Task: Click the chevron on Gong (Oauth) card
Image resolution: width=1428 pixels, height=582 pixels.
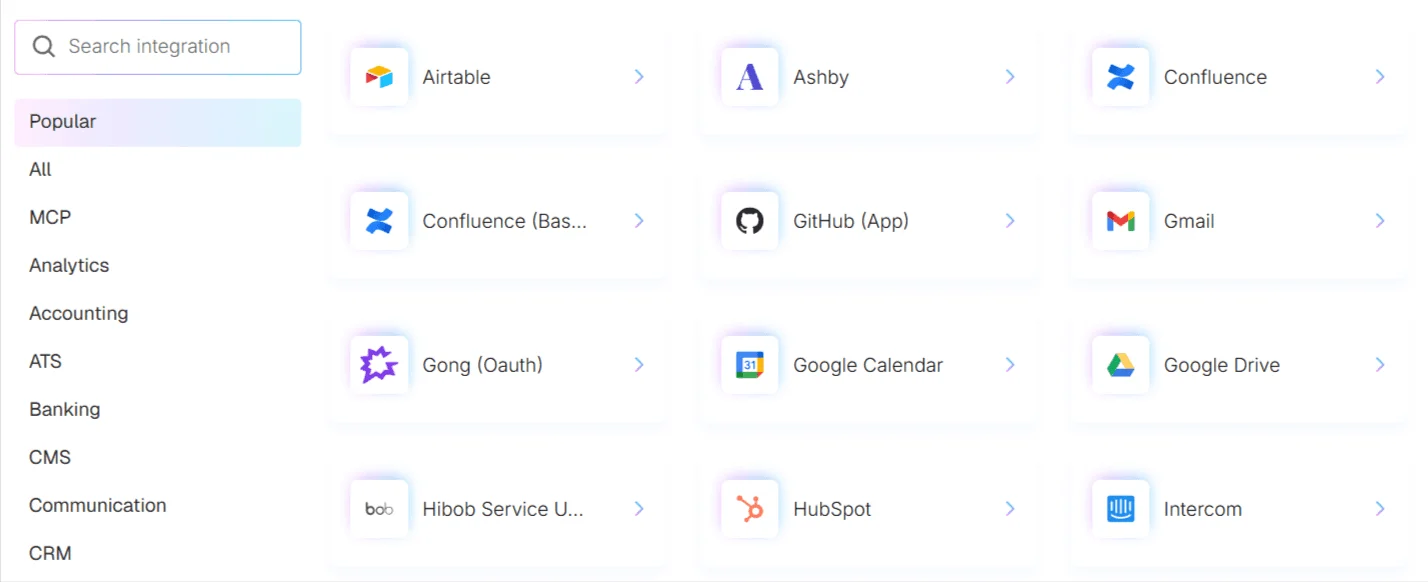Action: [639, 365]
